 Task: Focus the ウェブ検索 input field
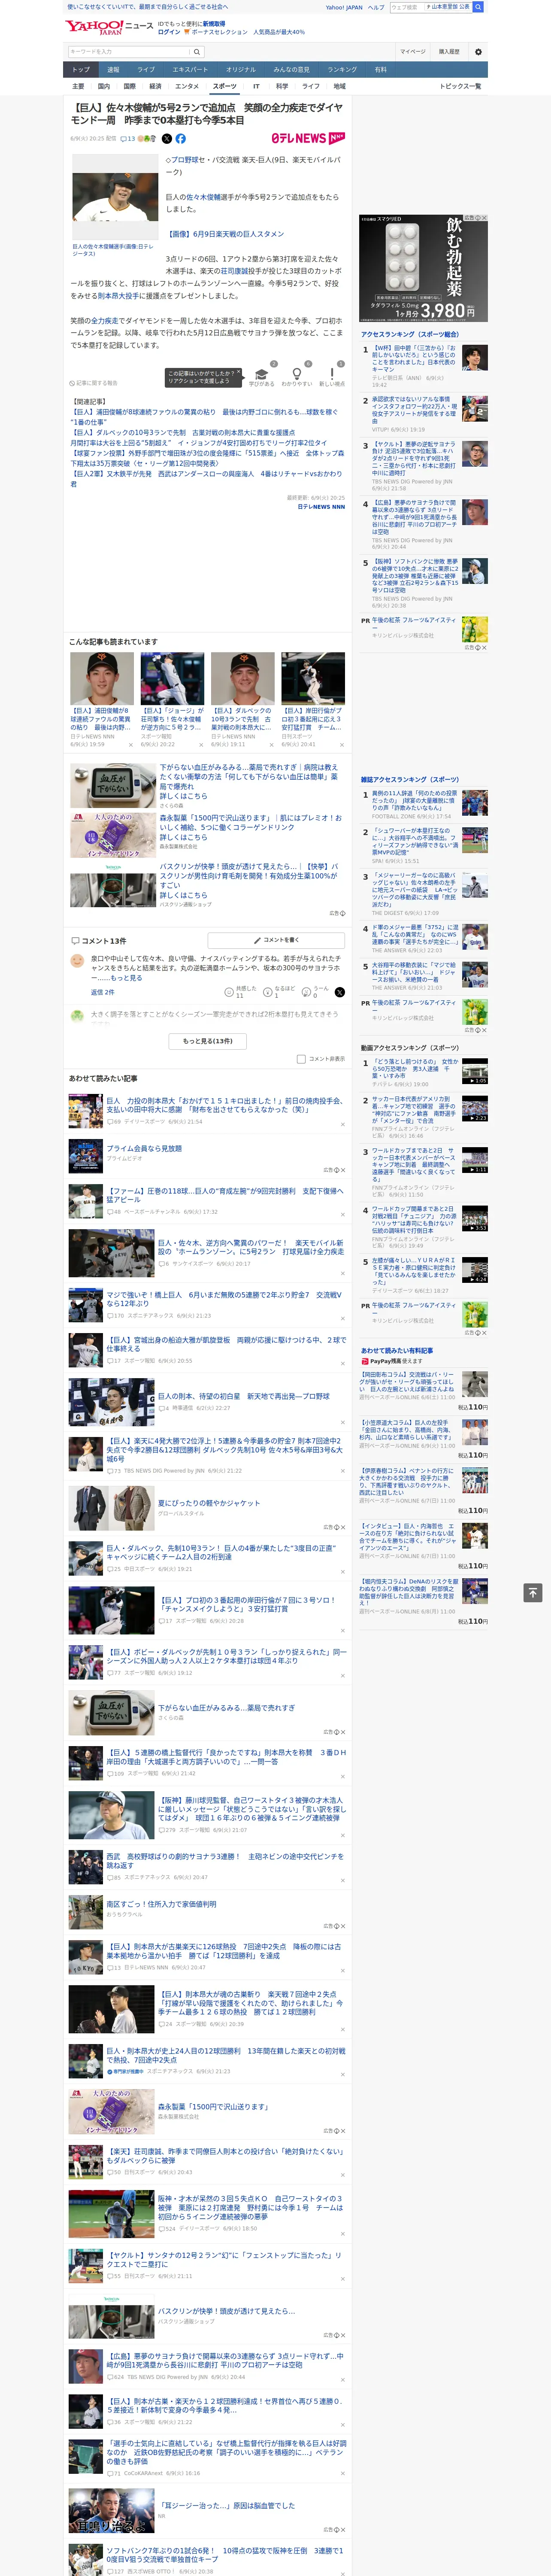pos(406,7)
